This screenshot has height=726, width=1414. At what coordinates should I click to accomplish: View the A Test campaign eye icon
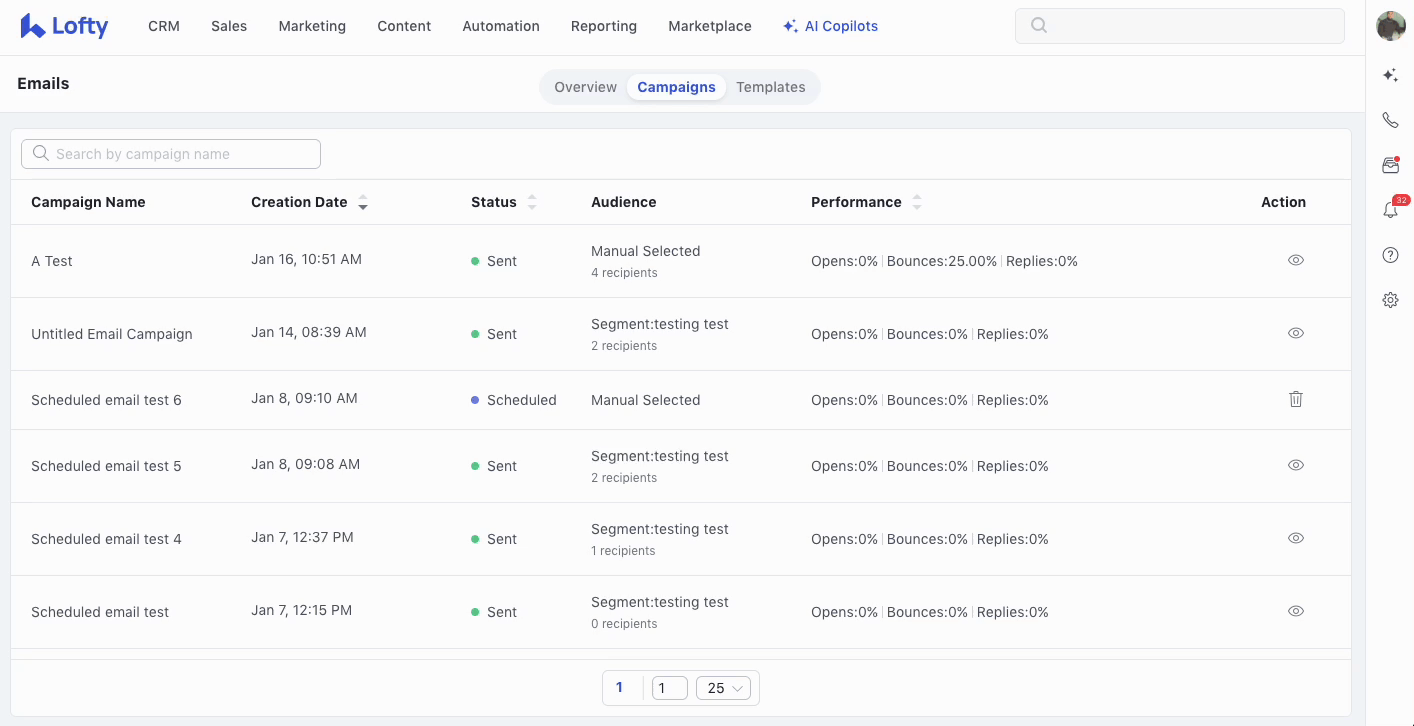coord(1295,260)
